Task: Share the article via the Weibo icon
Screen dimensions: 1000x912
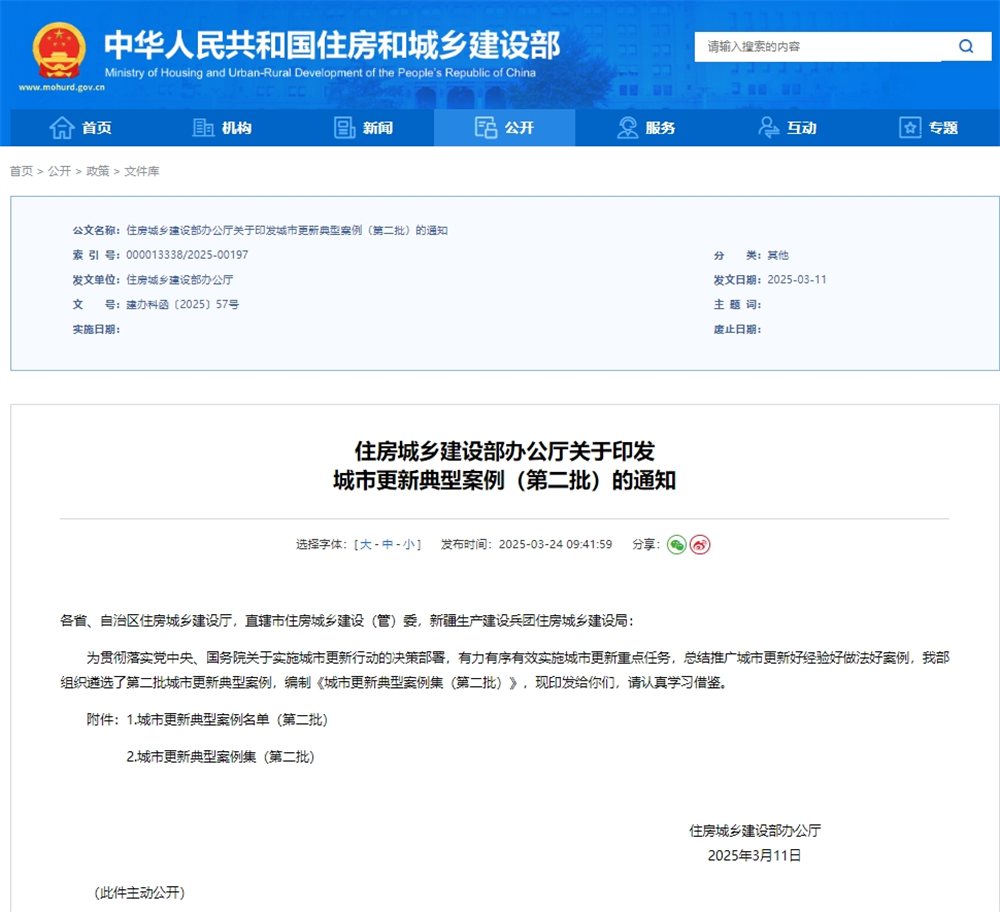Action: click(x=699, y=544)
